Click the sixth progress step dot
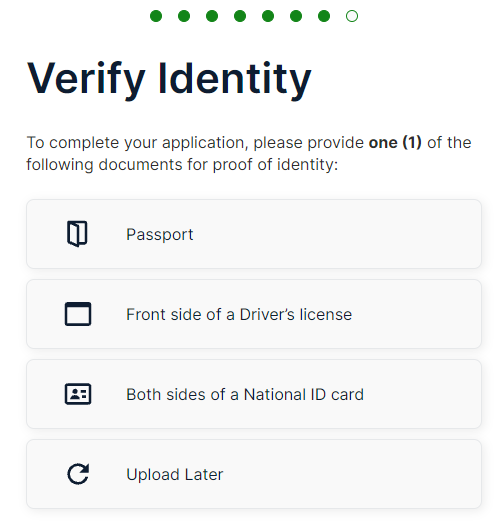The height and width of the screenshot is (522, 500). 296,16
